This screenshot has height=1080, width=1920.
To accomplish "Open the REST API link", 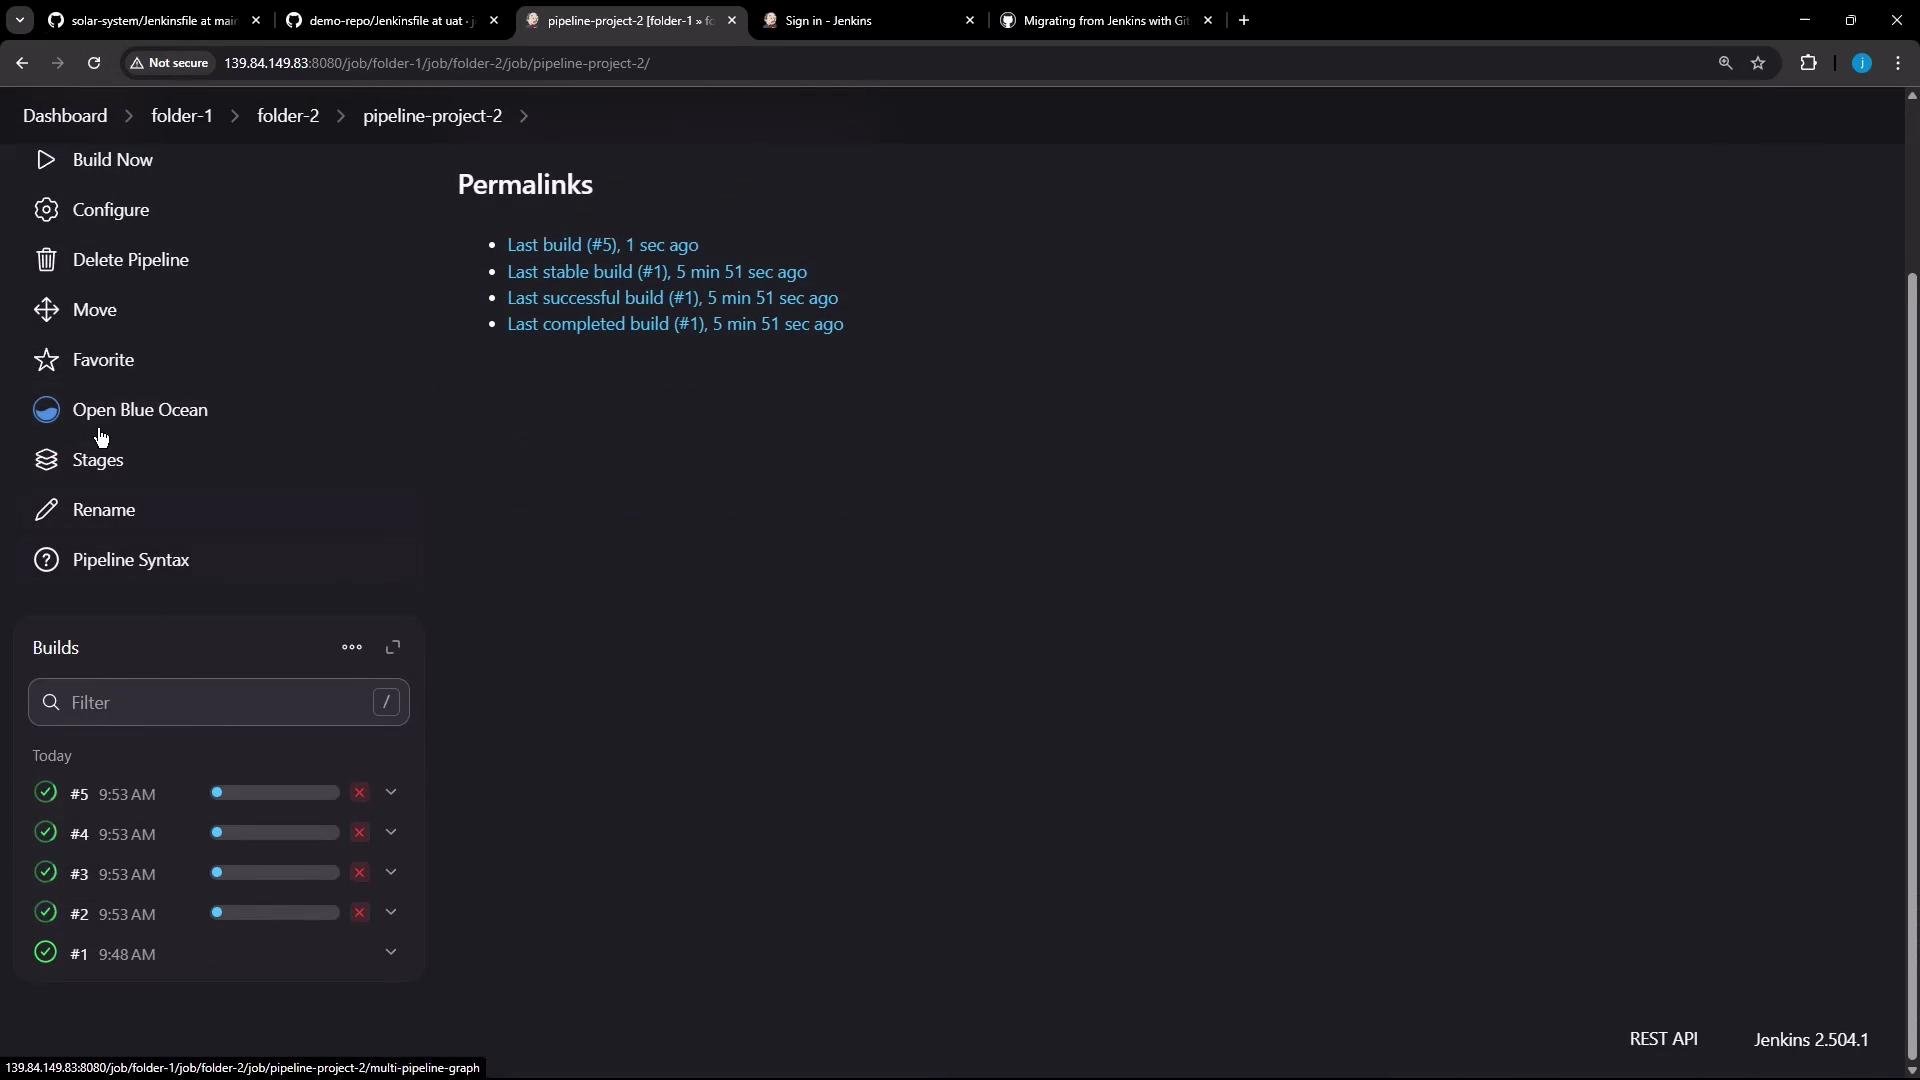I will click(1664, 1039).
